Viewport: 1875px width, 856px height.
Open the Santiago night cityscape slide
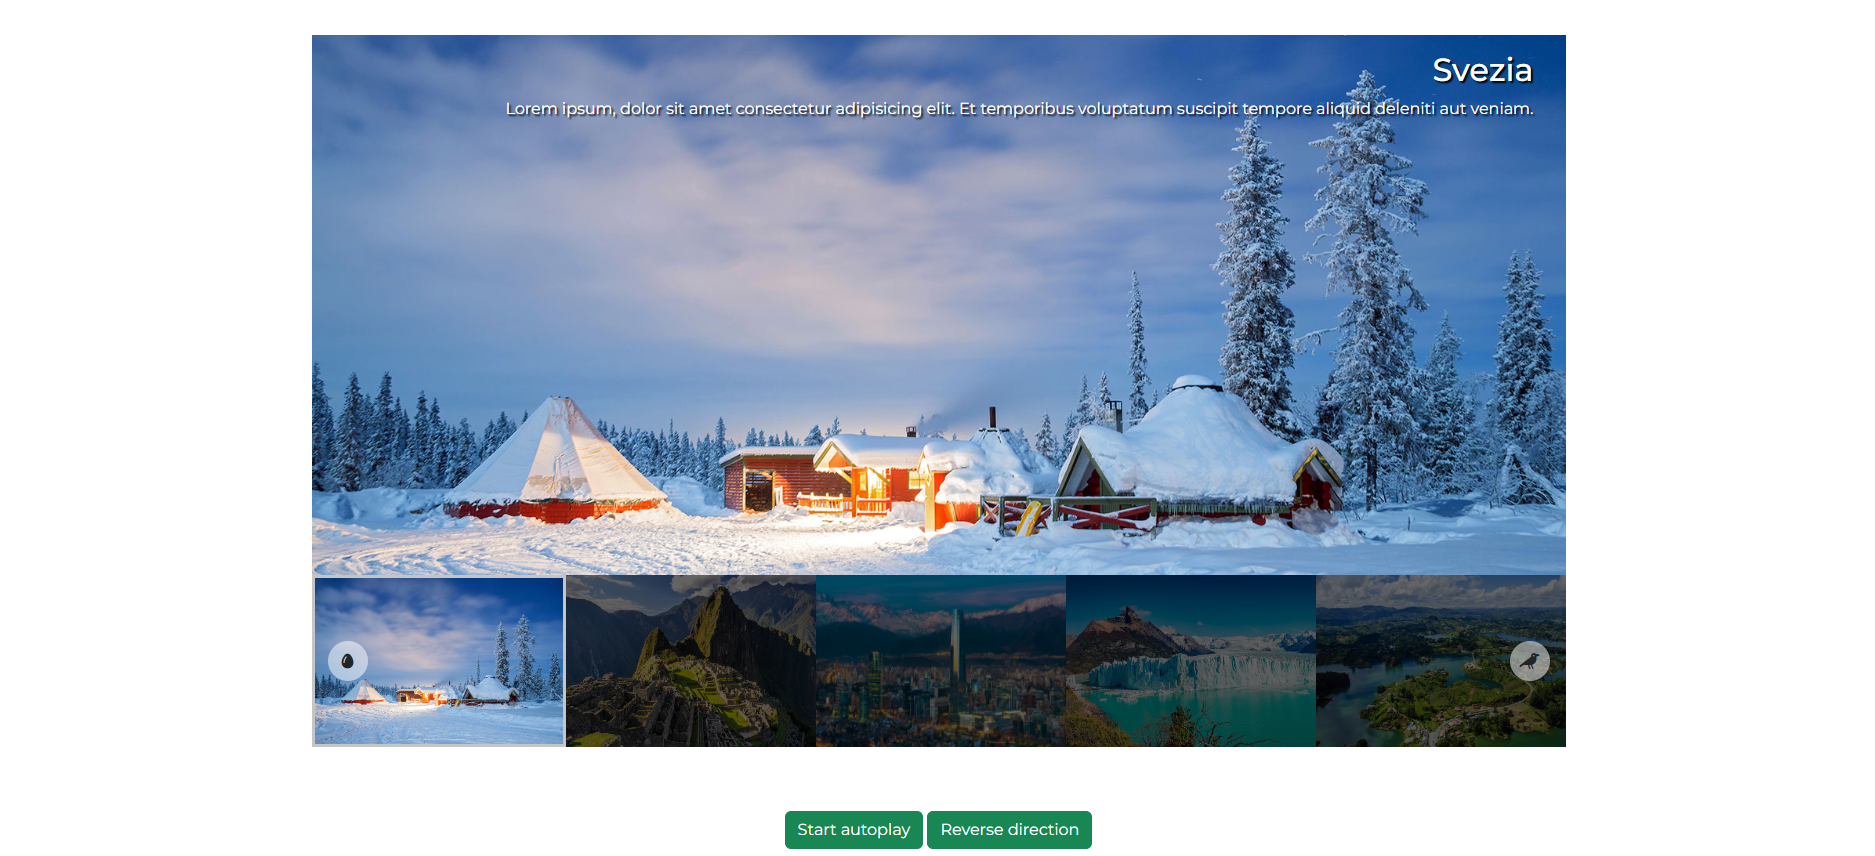click(x=941, y=661)
